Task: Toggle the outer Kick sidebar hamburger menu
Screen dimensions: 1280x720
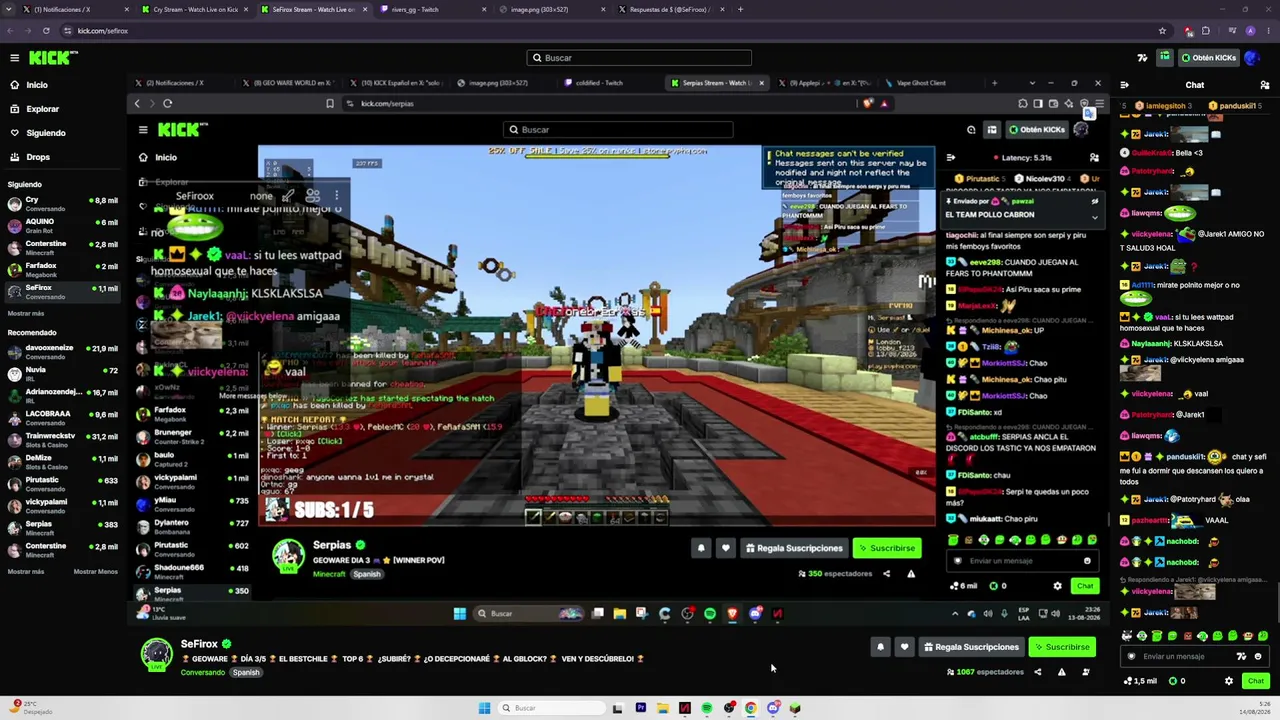Action: click(x=14, y=58)
